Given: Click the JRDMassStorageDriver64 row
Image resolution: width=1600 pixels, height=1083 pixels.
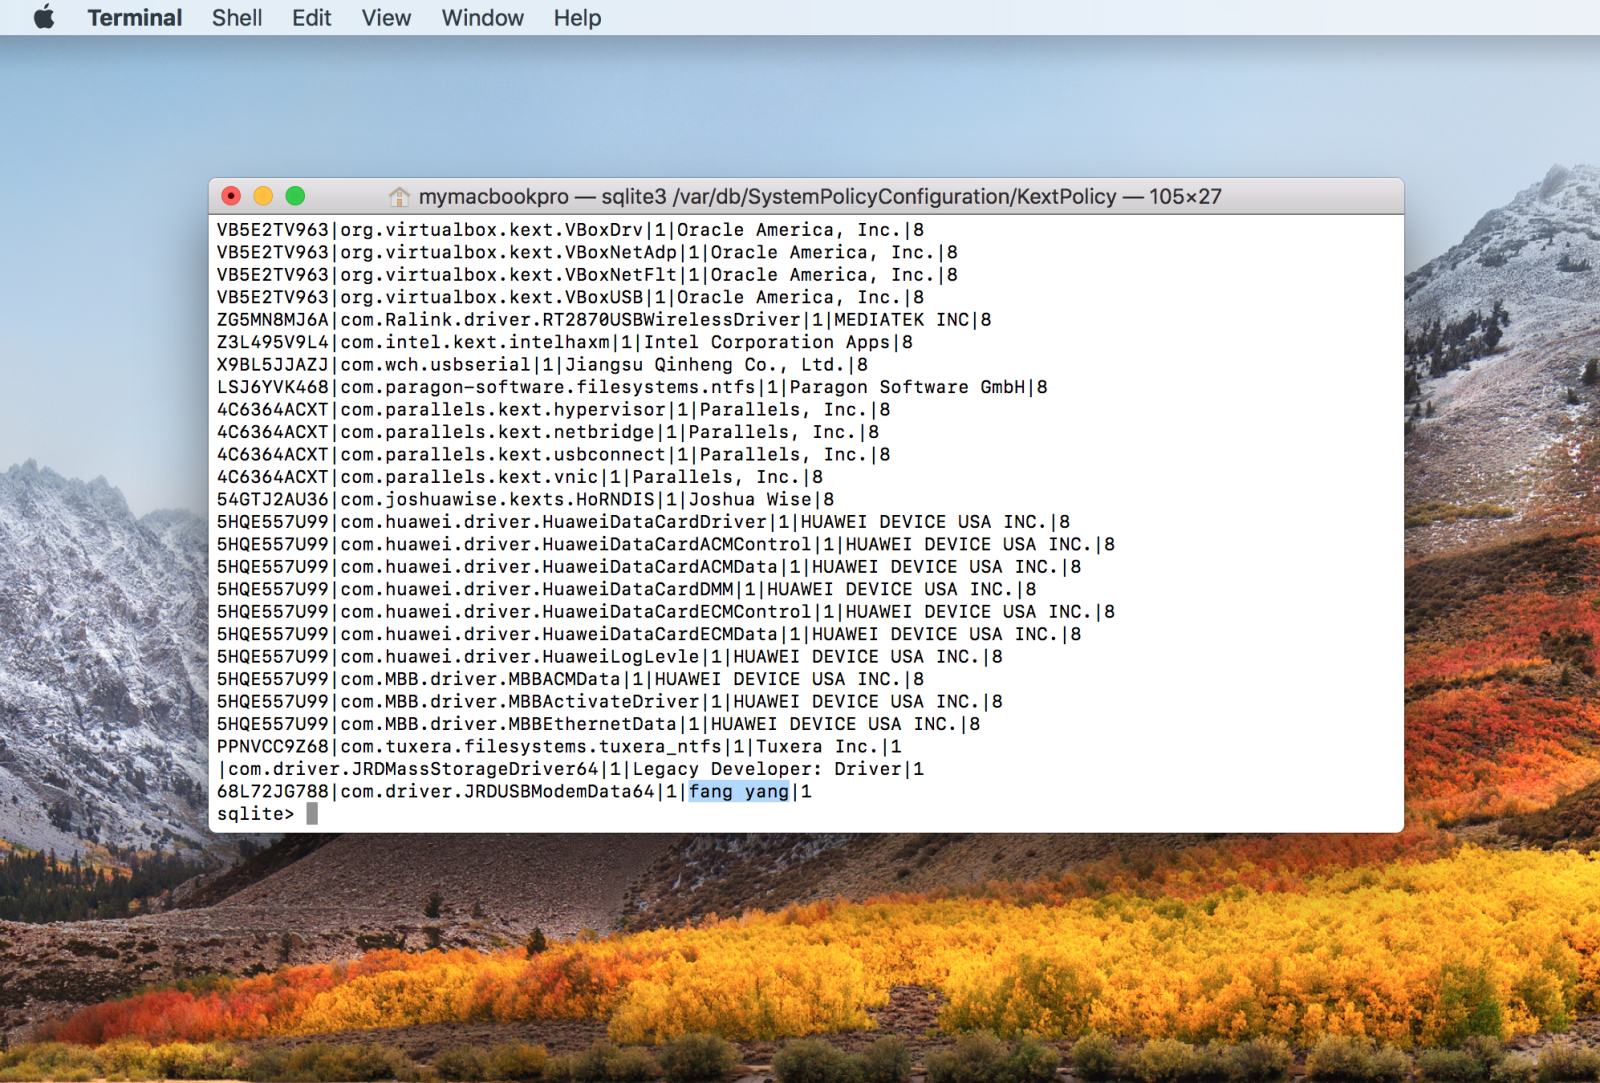Looking at the screenshot, I should (571, 770).
